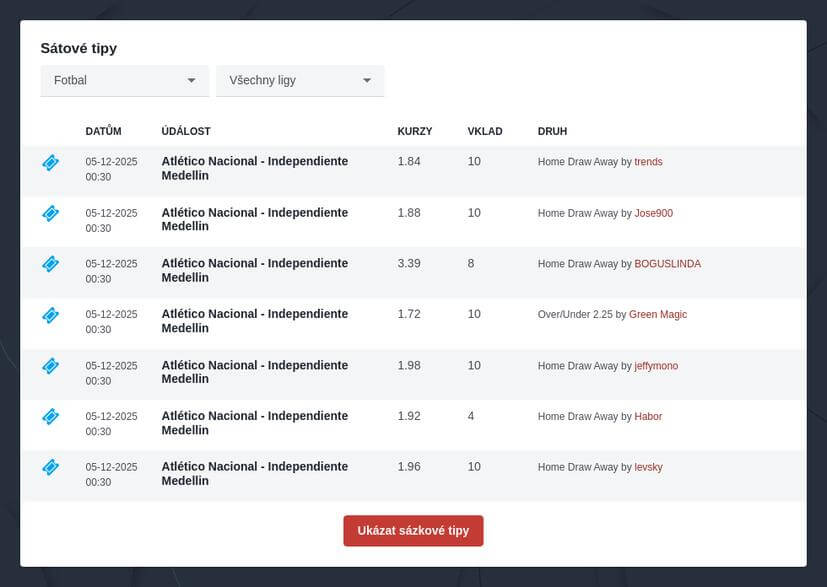Open the levsky tipster profile

tap(648, 467)
